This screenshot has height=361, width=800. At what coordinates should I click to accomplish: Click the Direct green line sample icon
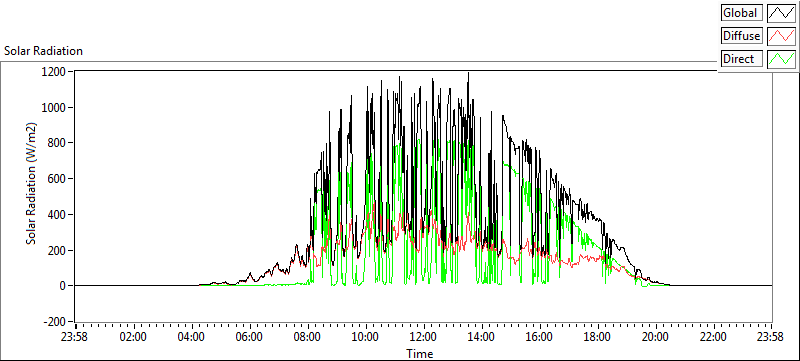click(781, 59)
